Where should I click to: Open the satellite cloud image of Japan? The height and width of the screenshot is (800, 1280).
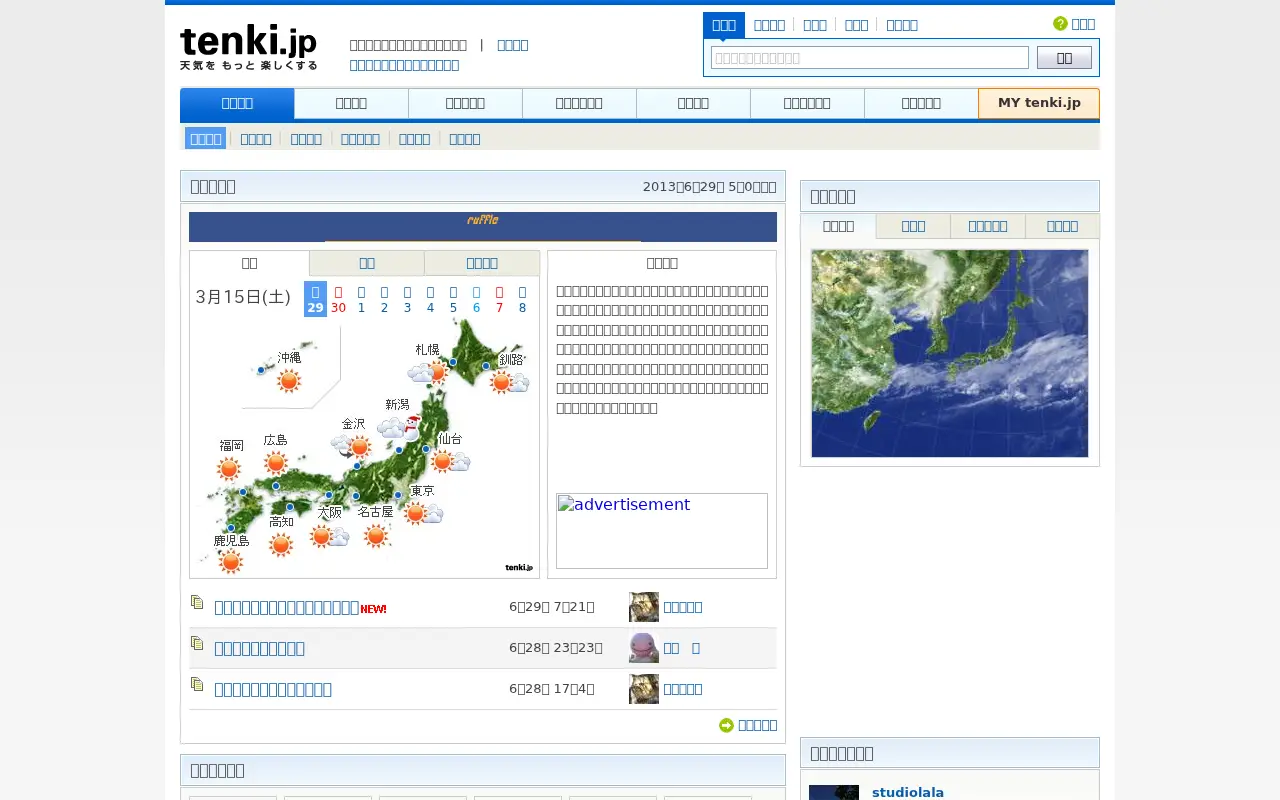950,353
